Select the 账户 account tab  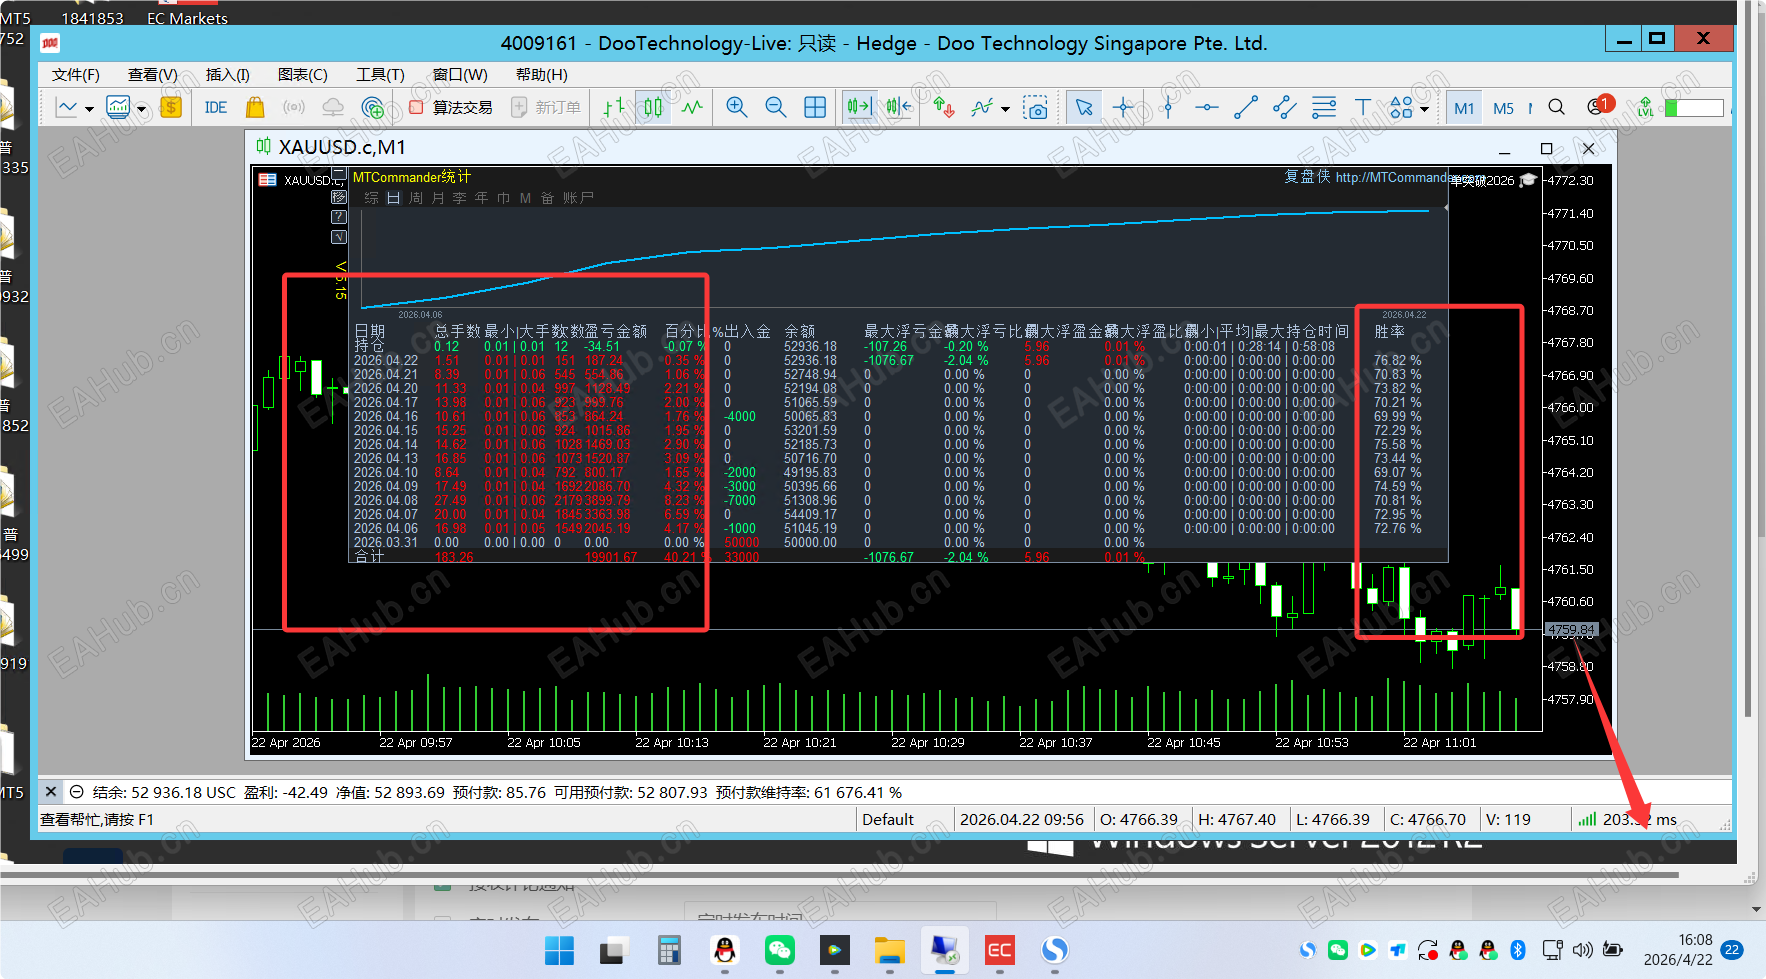pos(578,198)
